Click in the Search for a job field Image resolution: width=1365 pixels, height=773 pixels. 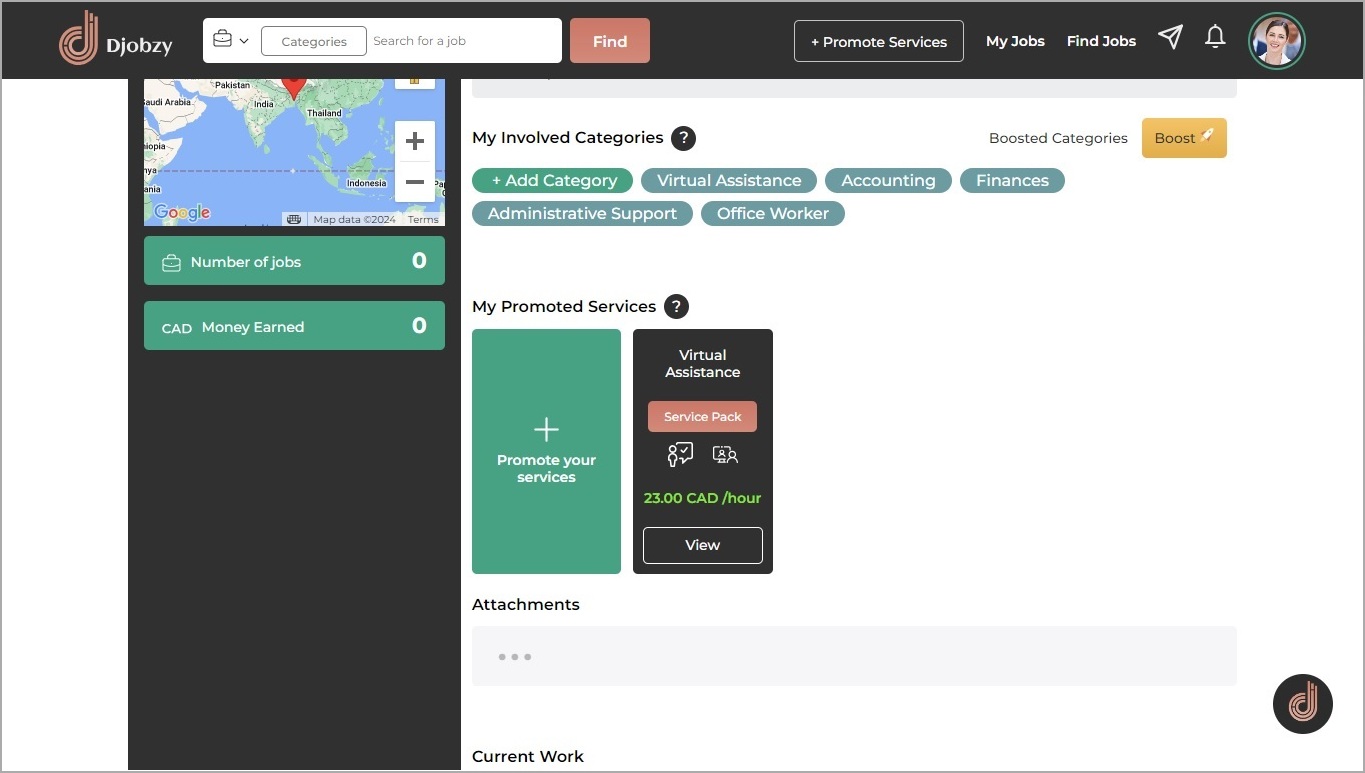[460, 41]
